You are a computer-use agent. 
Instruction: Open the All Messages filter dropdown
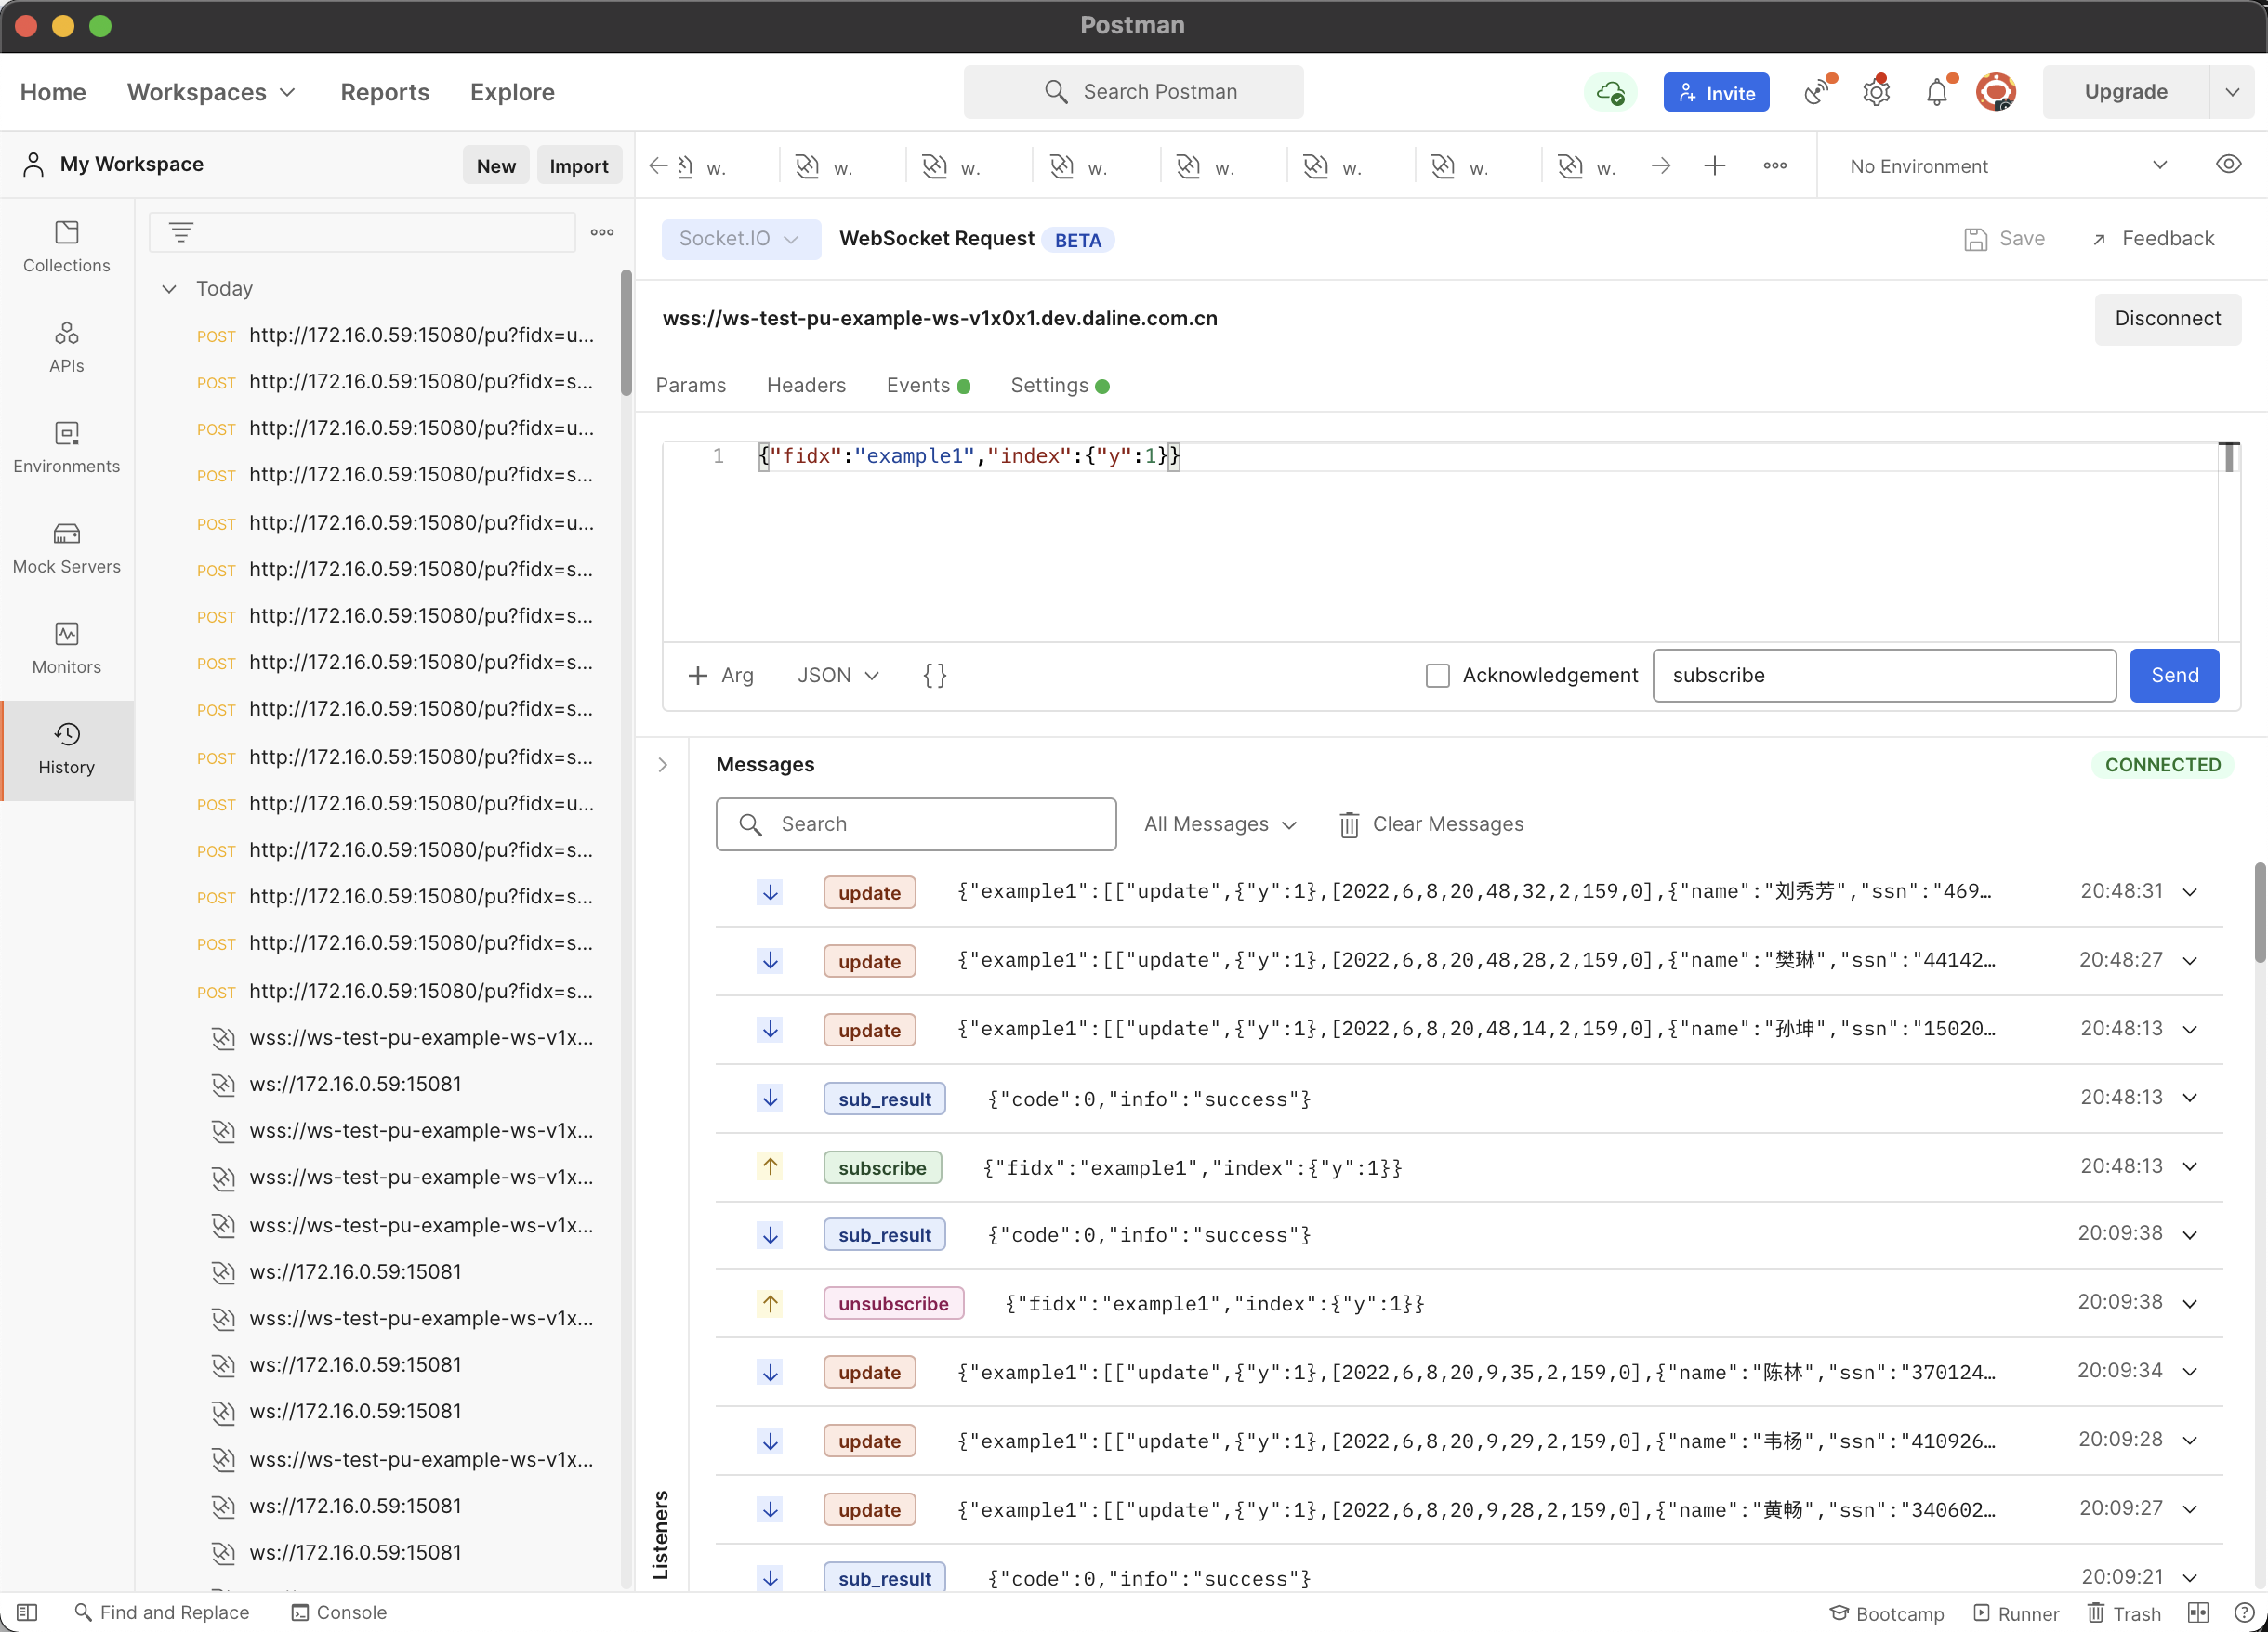tap(1220, 824)
